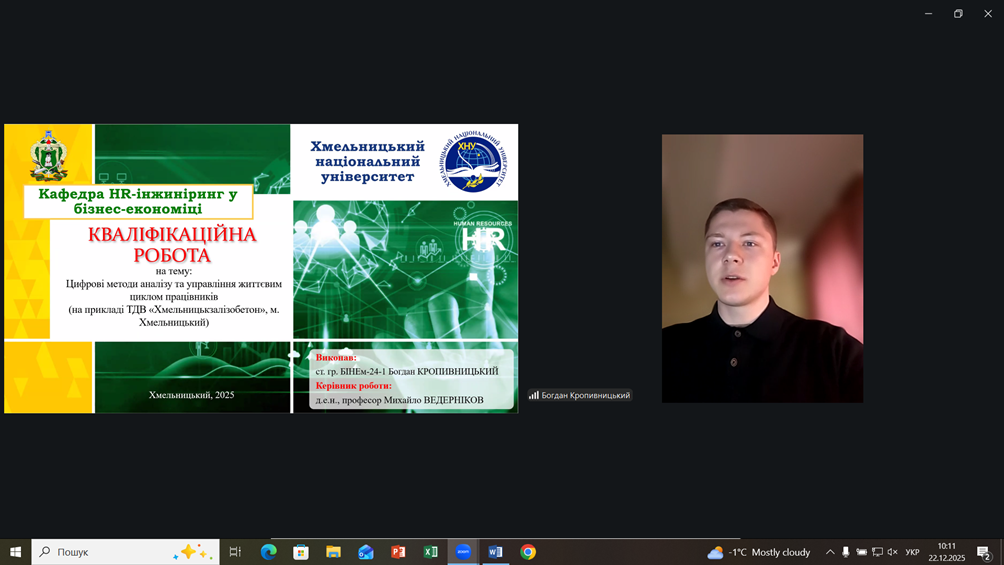Image resolution: width=1004 pixels, height=565 pixels.
Task: Open Excel from the taskbar
Action: [x=431, y=552]
